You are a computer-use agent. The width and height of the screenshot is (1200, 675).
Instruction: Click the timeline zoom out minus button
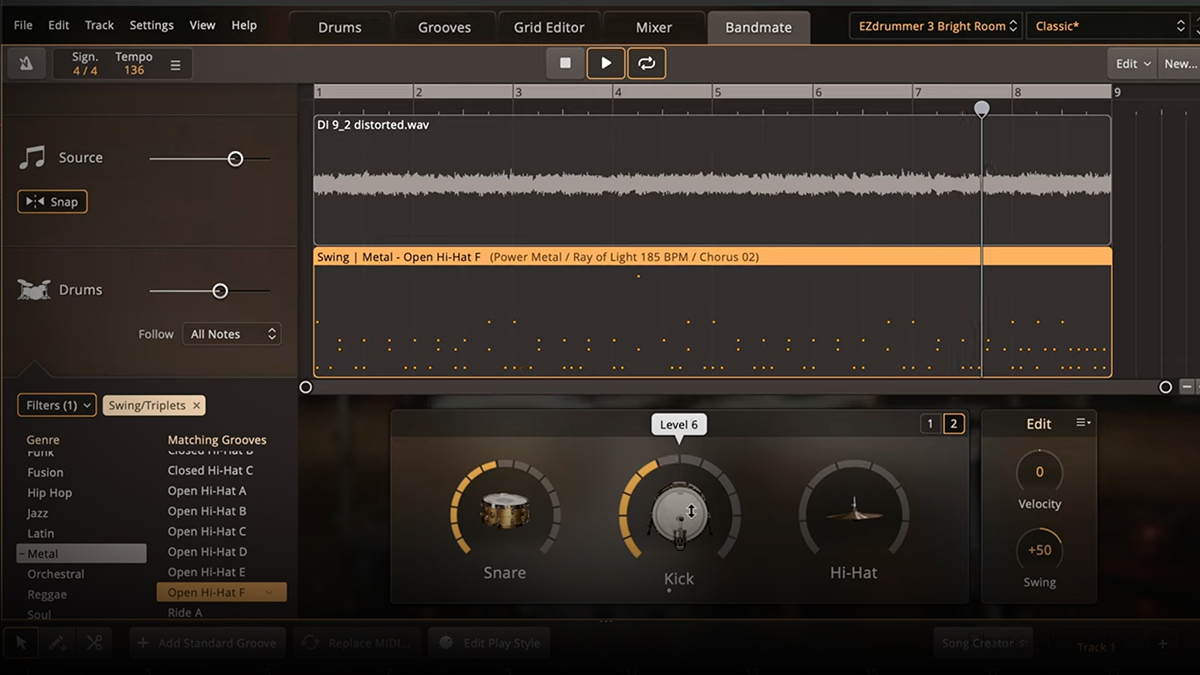[1187, 387]
